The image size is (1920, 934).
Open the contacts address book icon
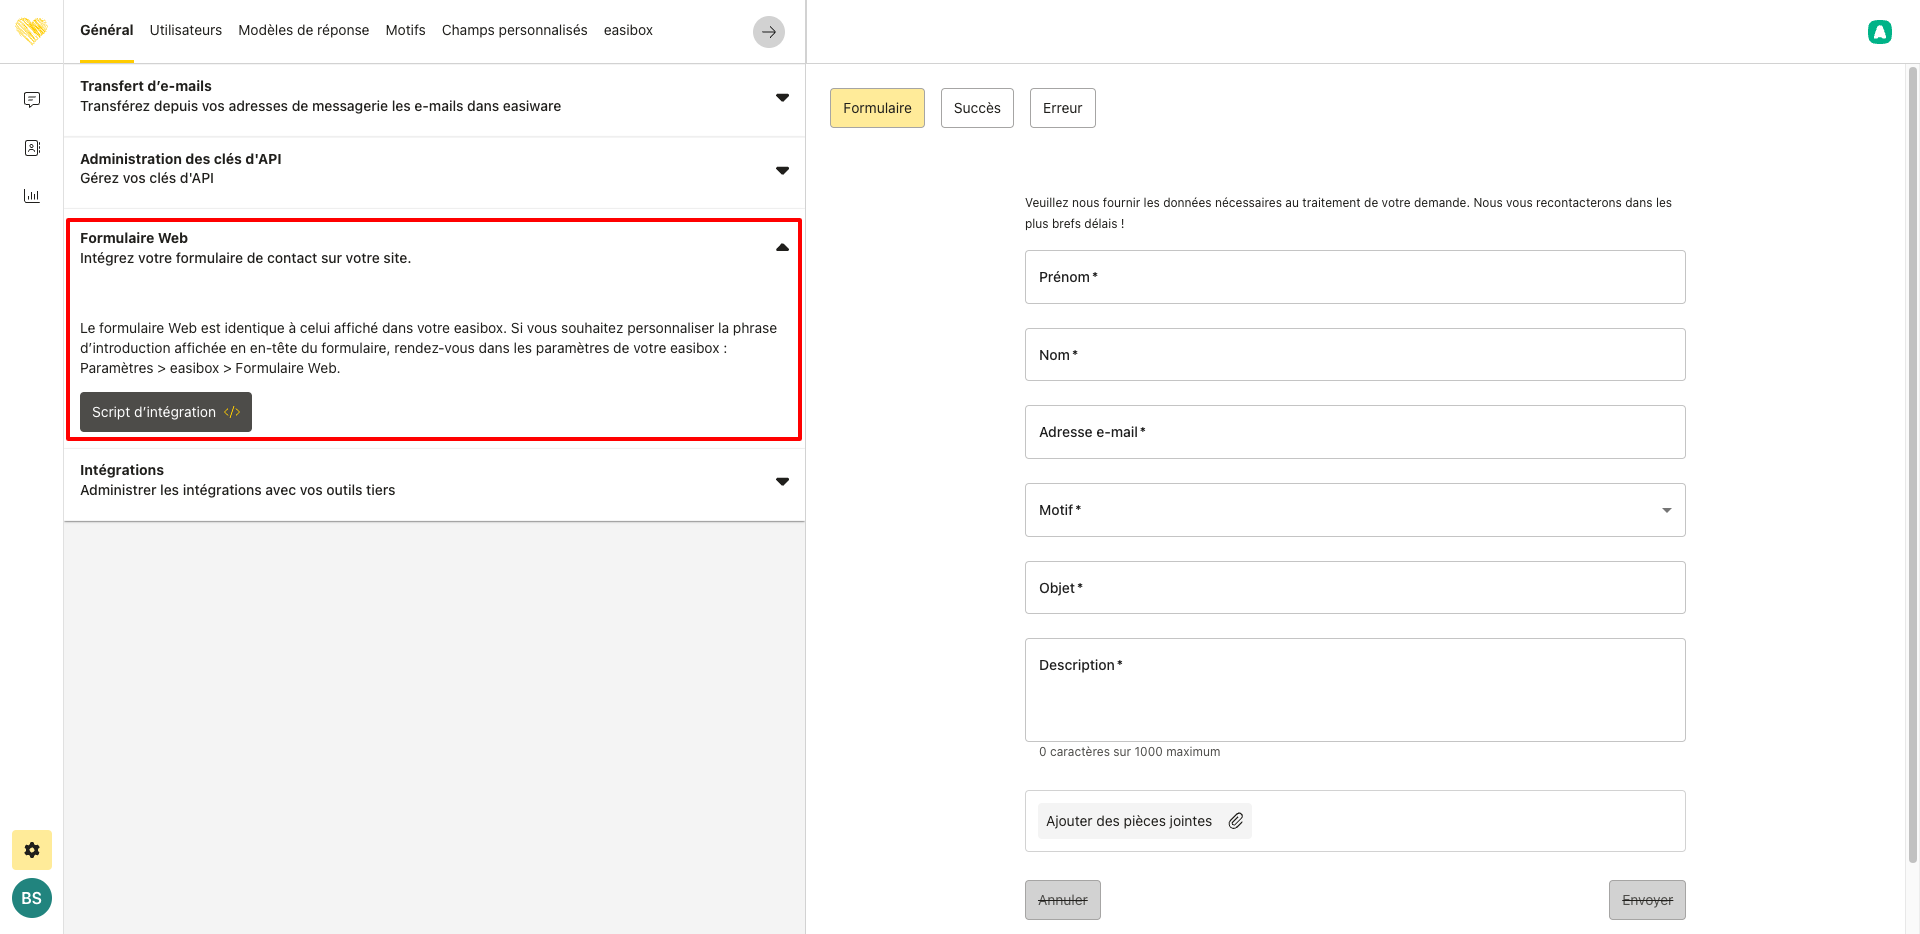click(32, 148)
